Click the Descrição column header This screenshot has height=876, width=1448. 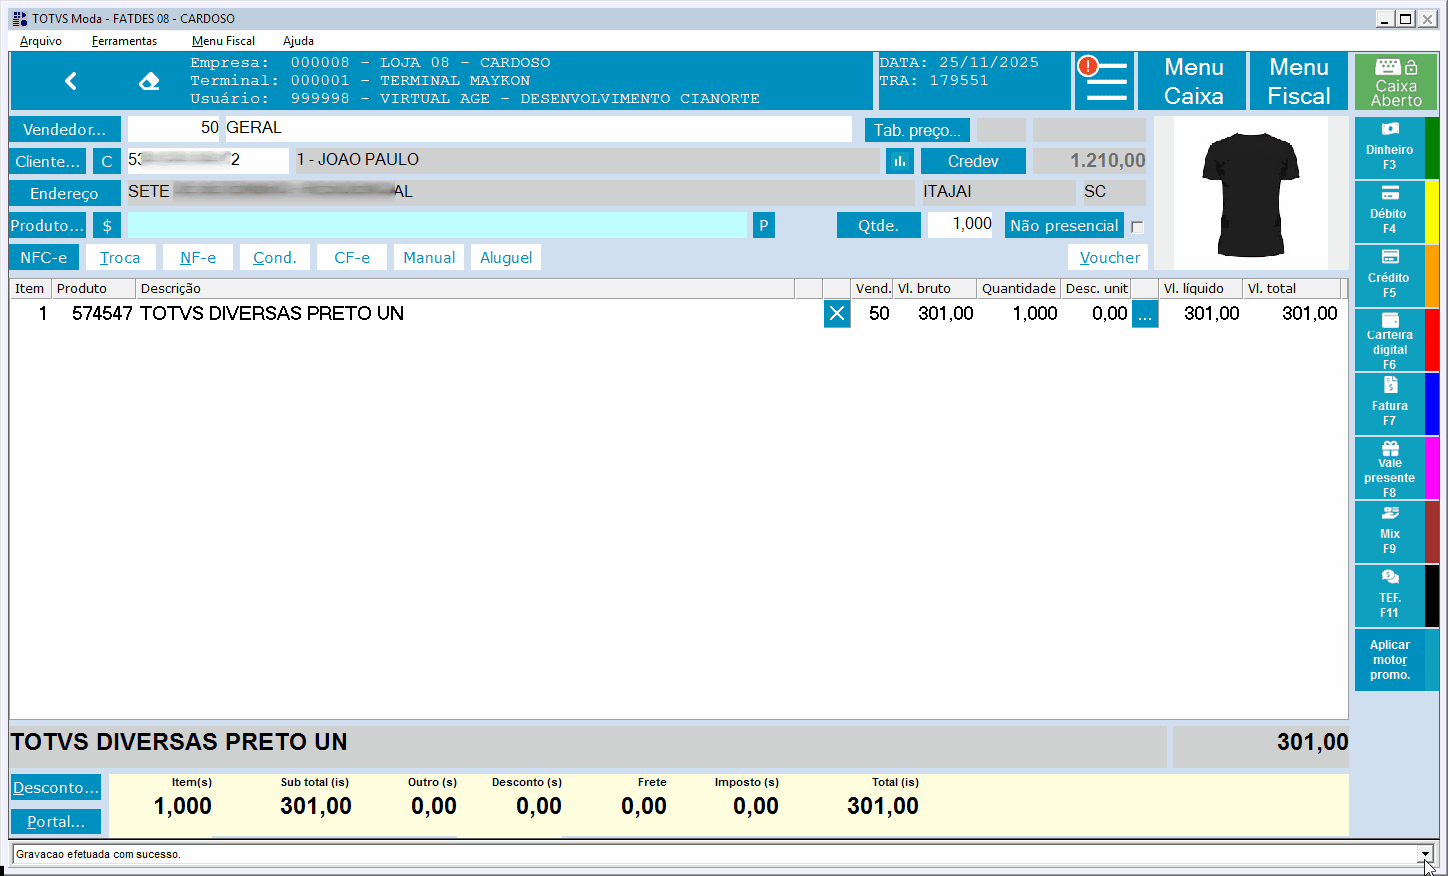[465, 288]
